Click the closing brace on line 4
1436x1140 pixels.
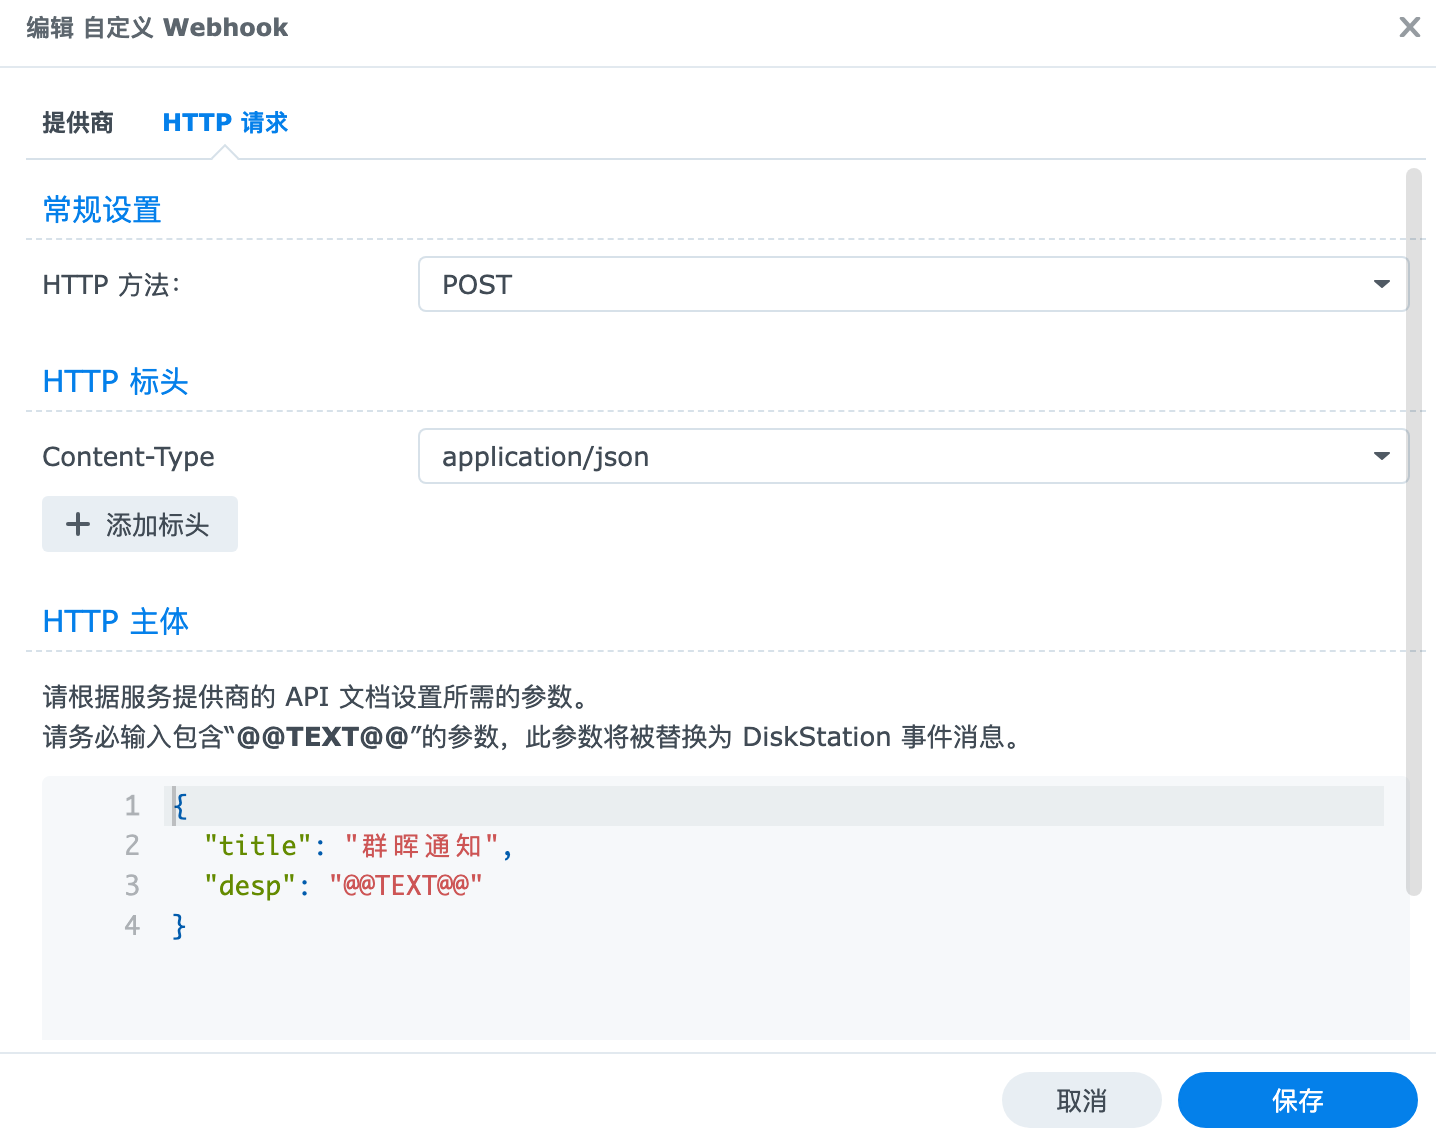tap(179, 926)
